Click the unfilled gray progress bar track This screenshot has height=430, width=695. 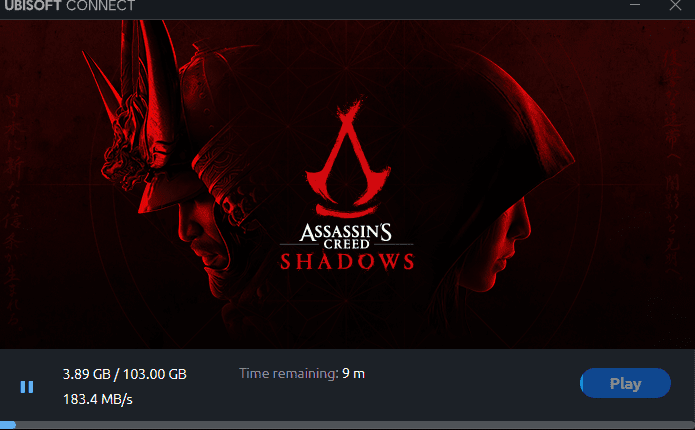350,425
